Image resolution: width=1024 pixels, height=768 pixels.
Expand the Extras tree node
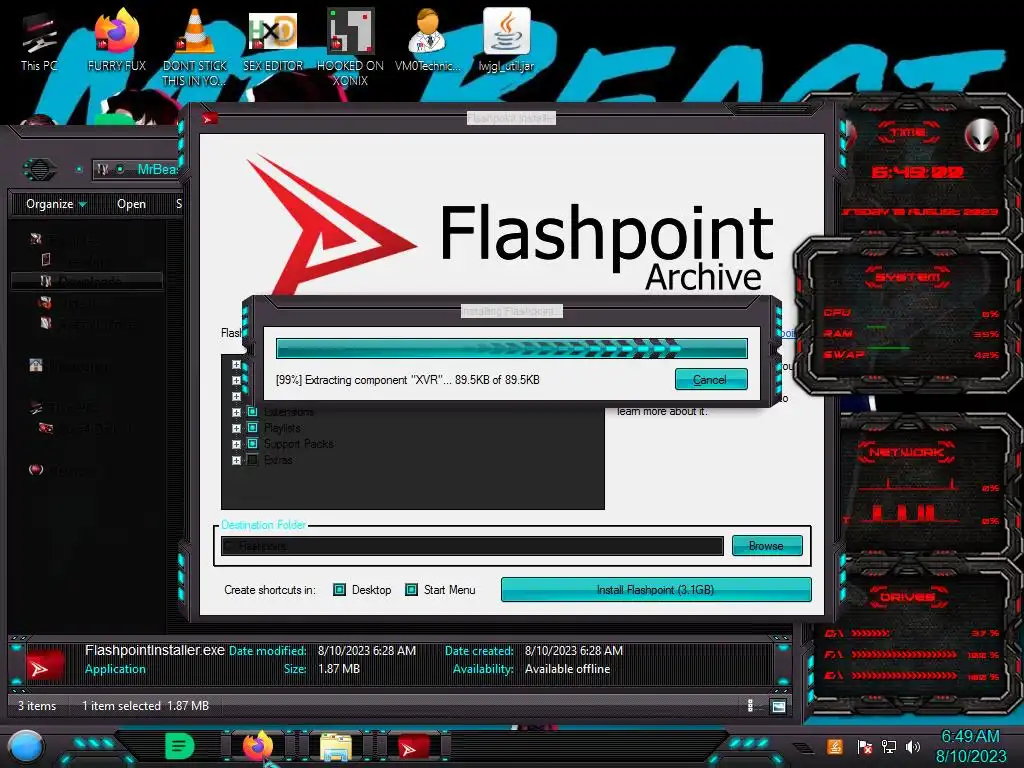click(236, 460)
